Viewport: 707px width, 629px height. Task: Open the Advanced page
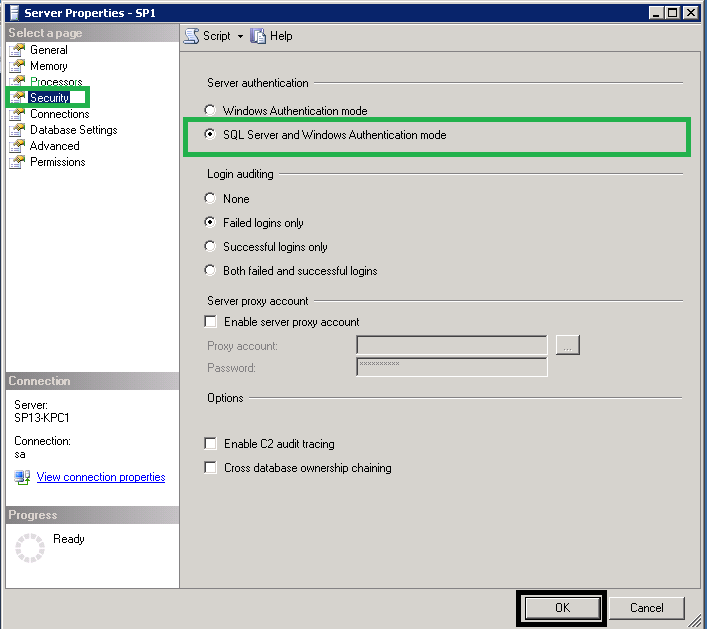point(55,146)
